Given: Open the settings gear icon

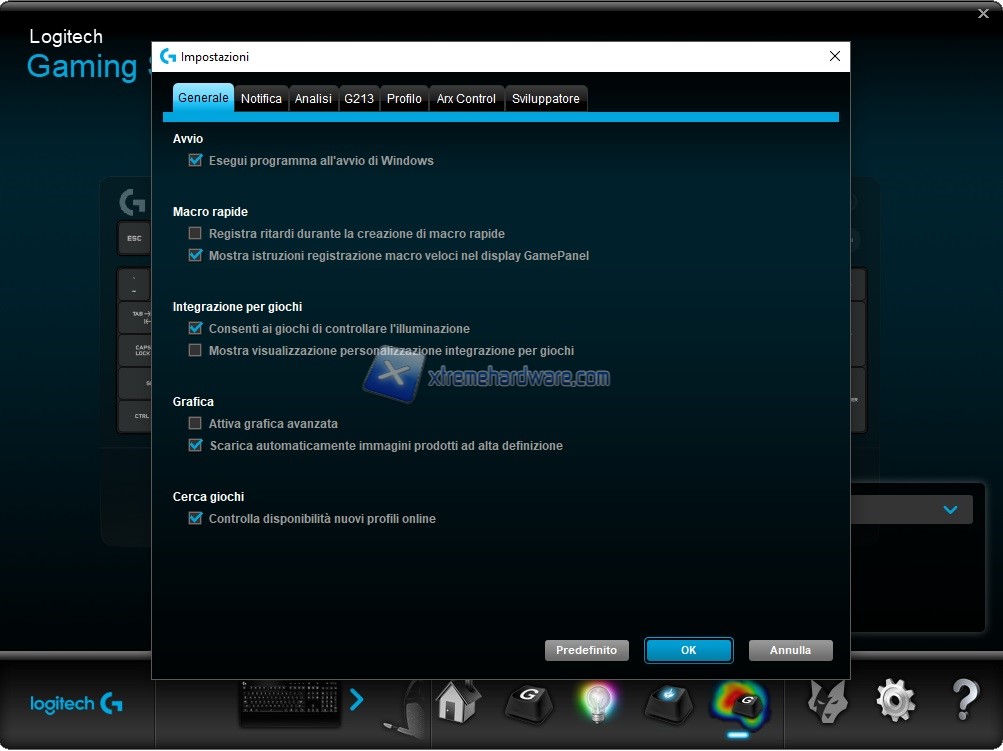Looking at the screenshot, I should click(x=895, y=701).
